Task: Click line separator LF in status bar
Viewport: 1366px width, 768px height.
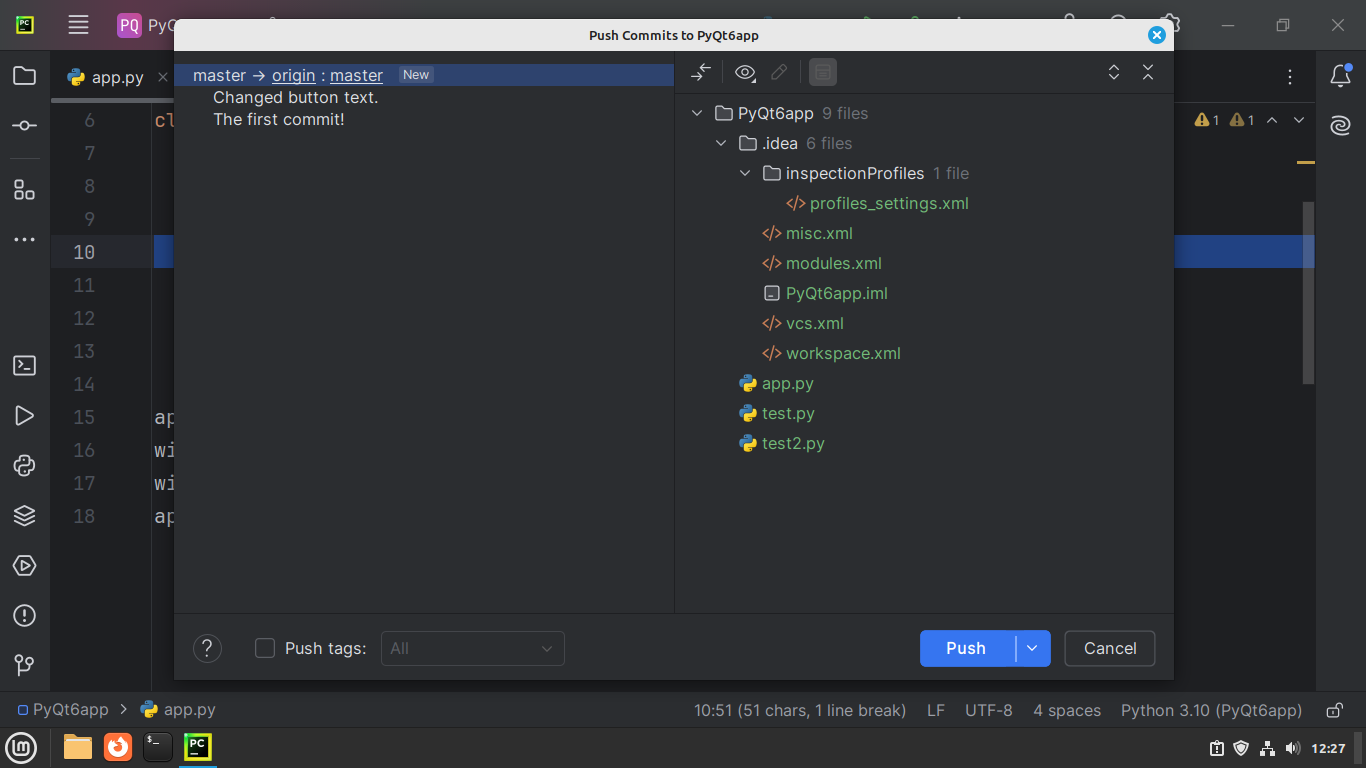Action: (935, 710)
